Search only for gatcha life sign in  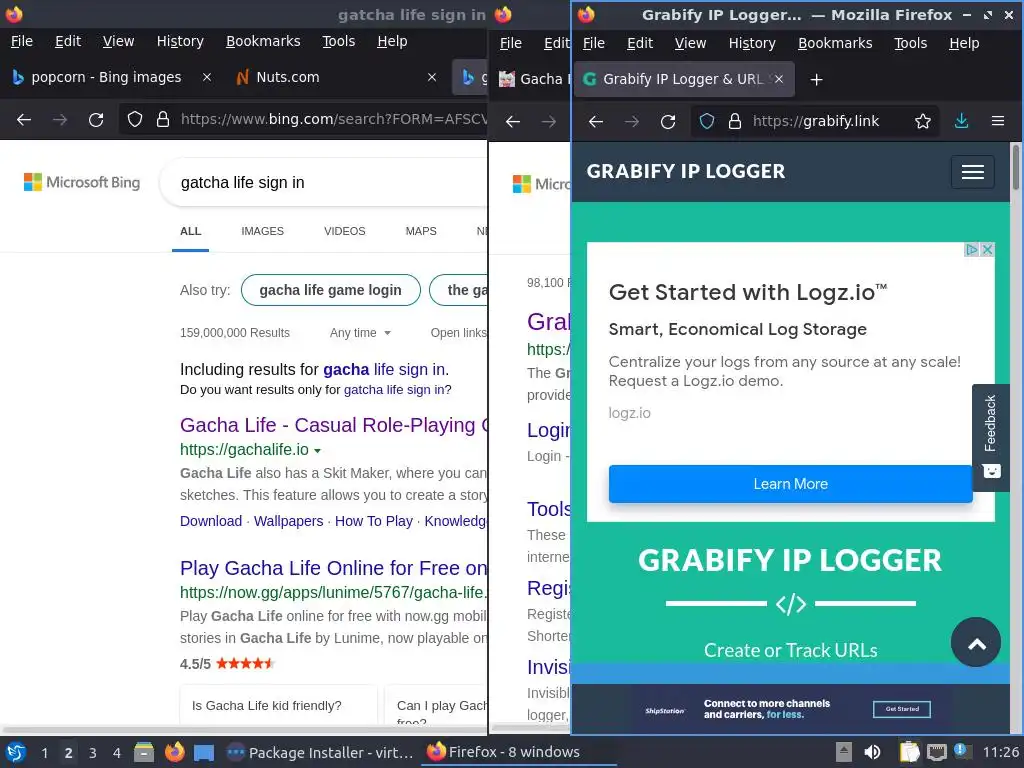394,390
